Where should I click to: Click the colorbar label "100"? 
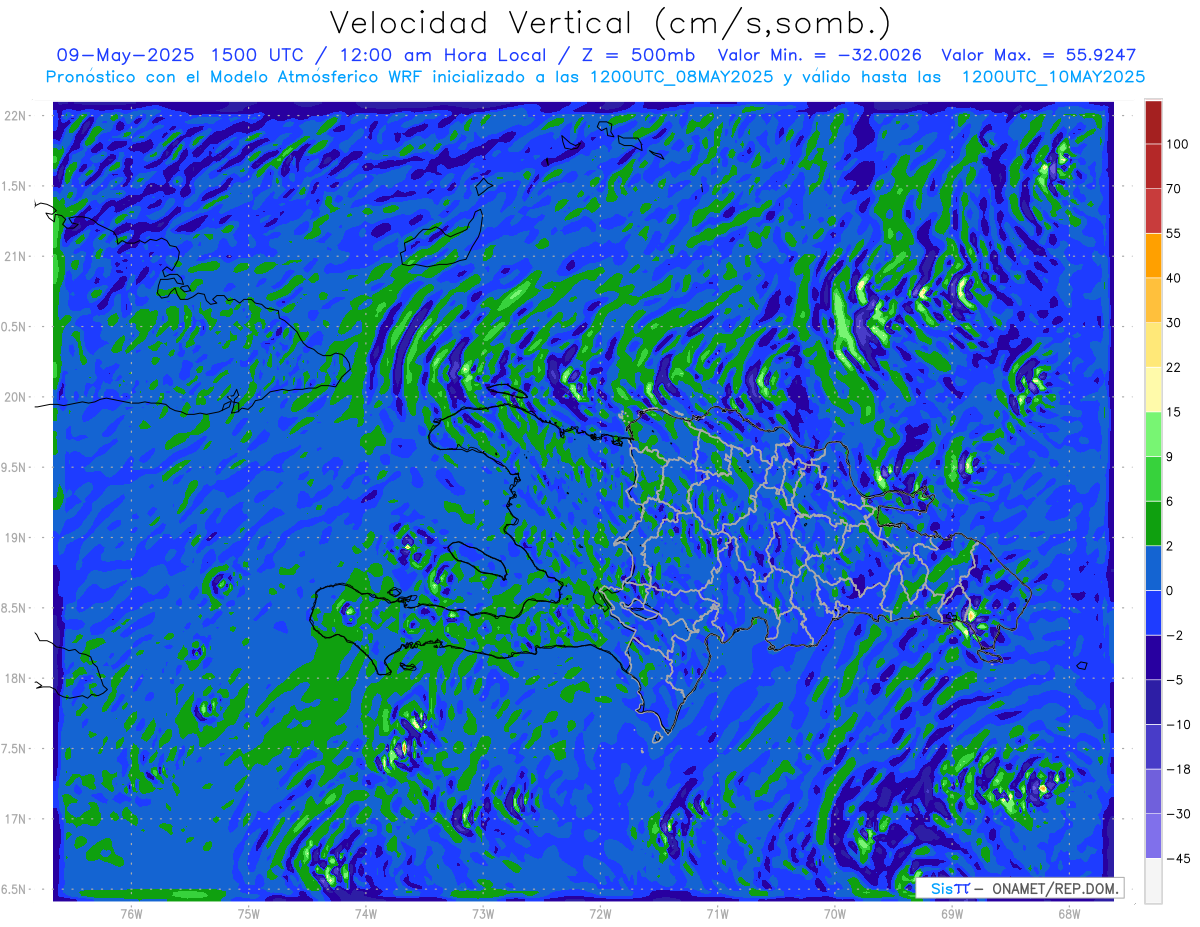[x=1177, y=144]
